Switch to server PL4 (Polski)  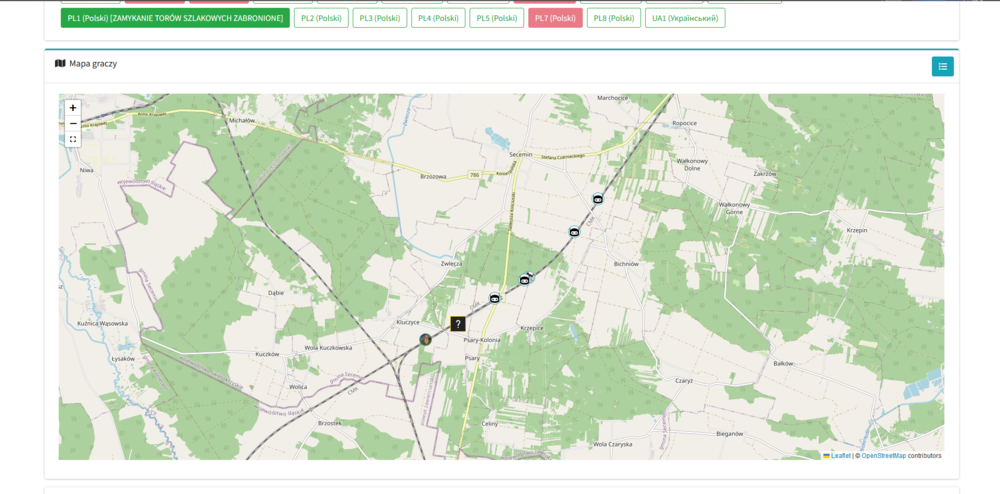tap(438, 18)
